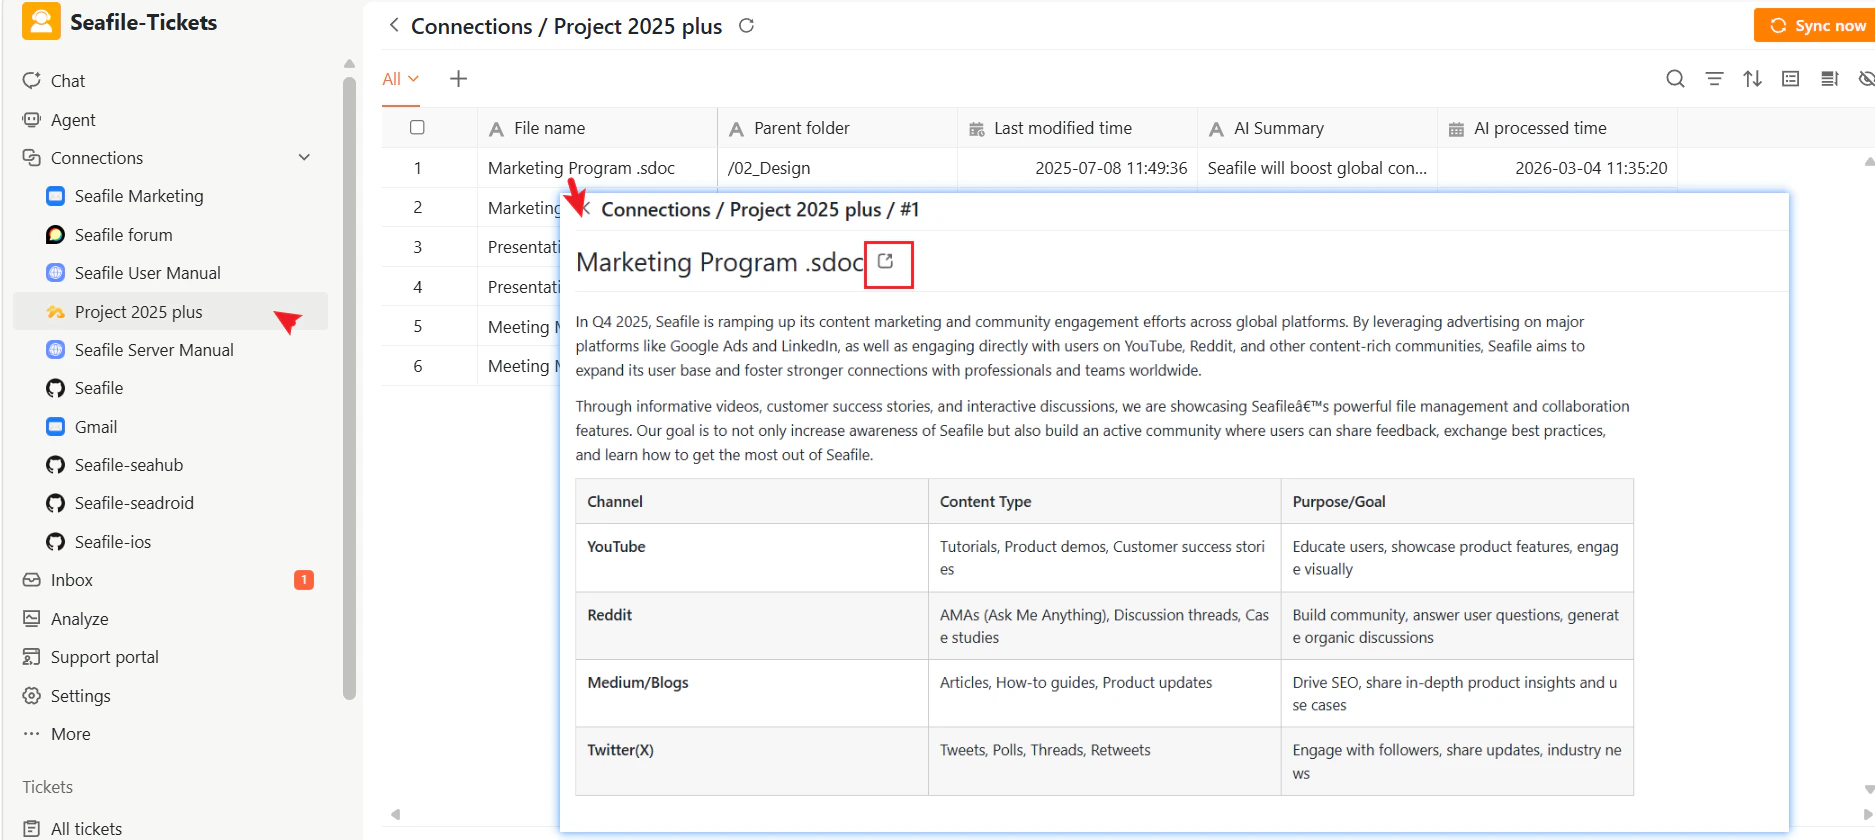The height and width of the screenshot is (840, 1875).
Task: Click the Marketing Program .sdoc cell in row 1
Action: [597, 168]
